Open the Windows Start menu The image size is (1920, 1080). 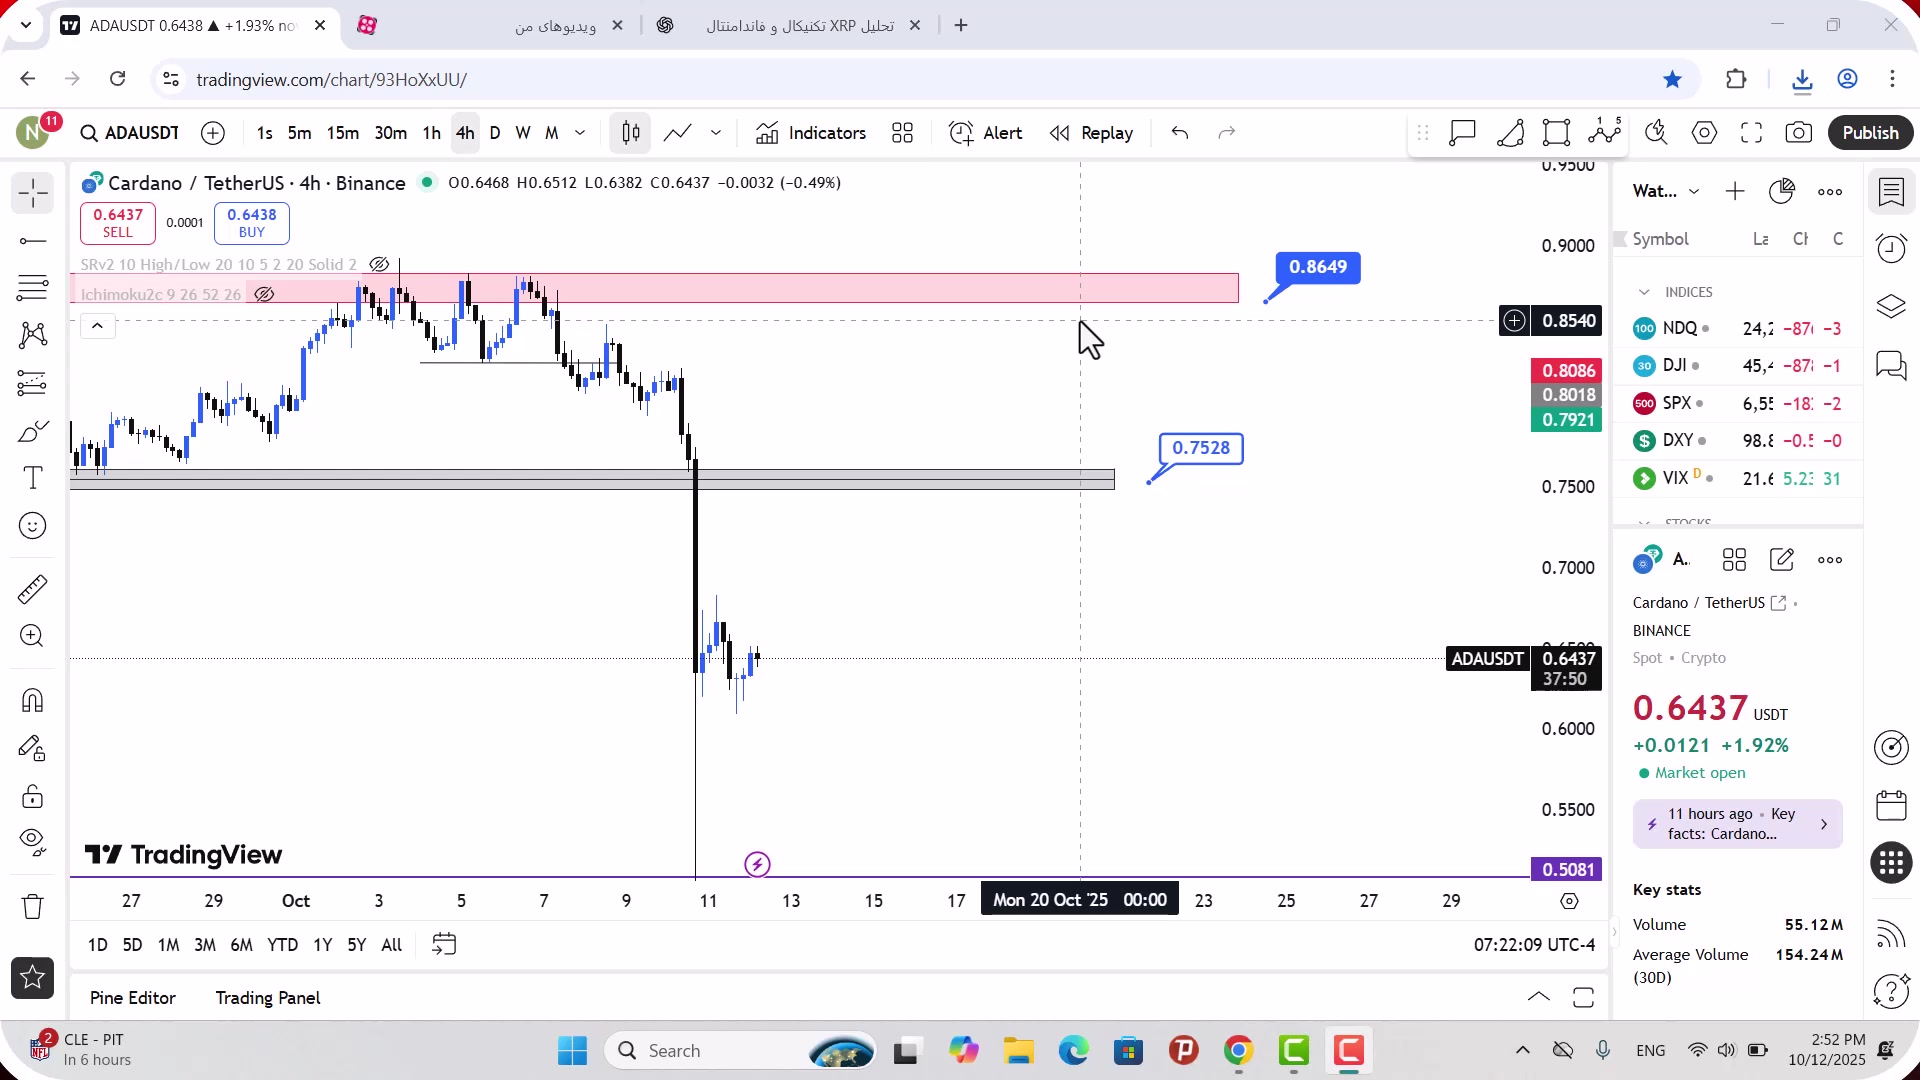click(572, 1051)
